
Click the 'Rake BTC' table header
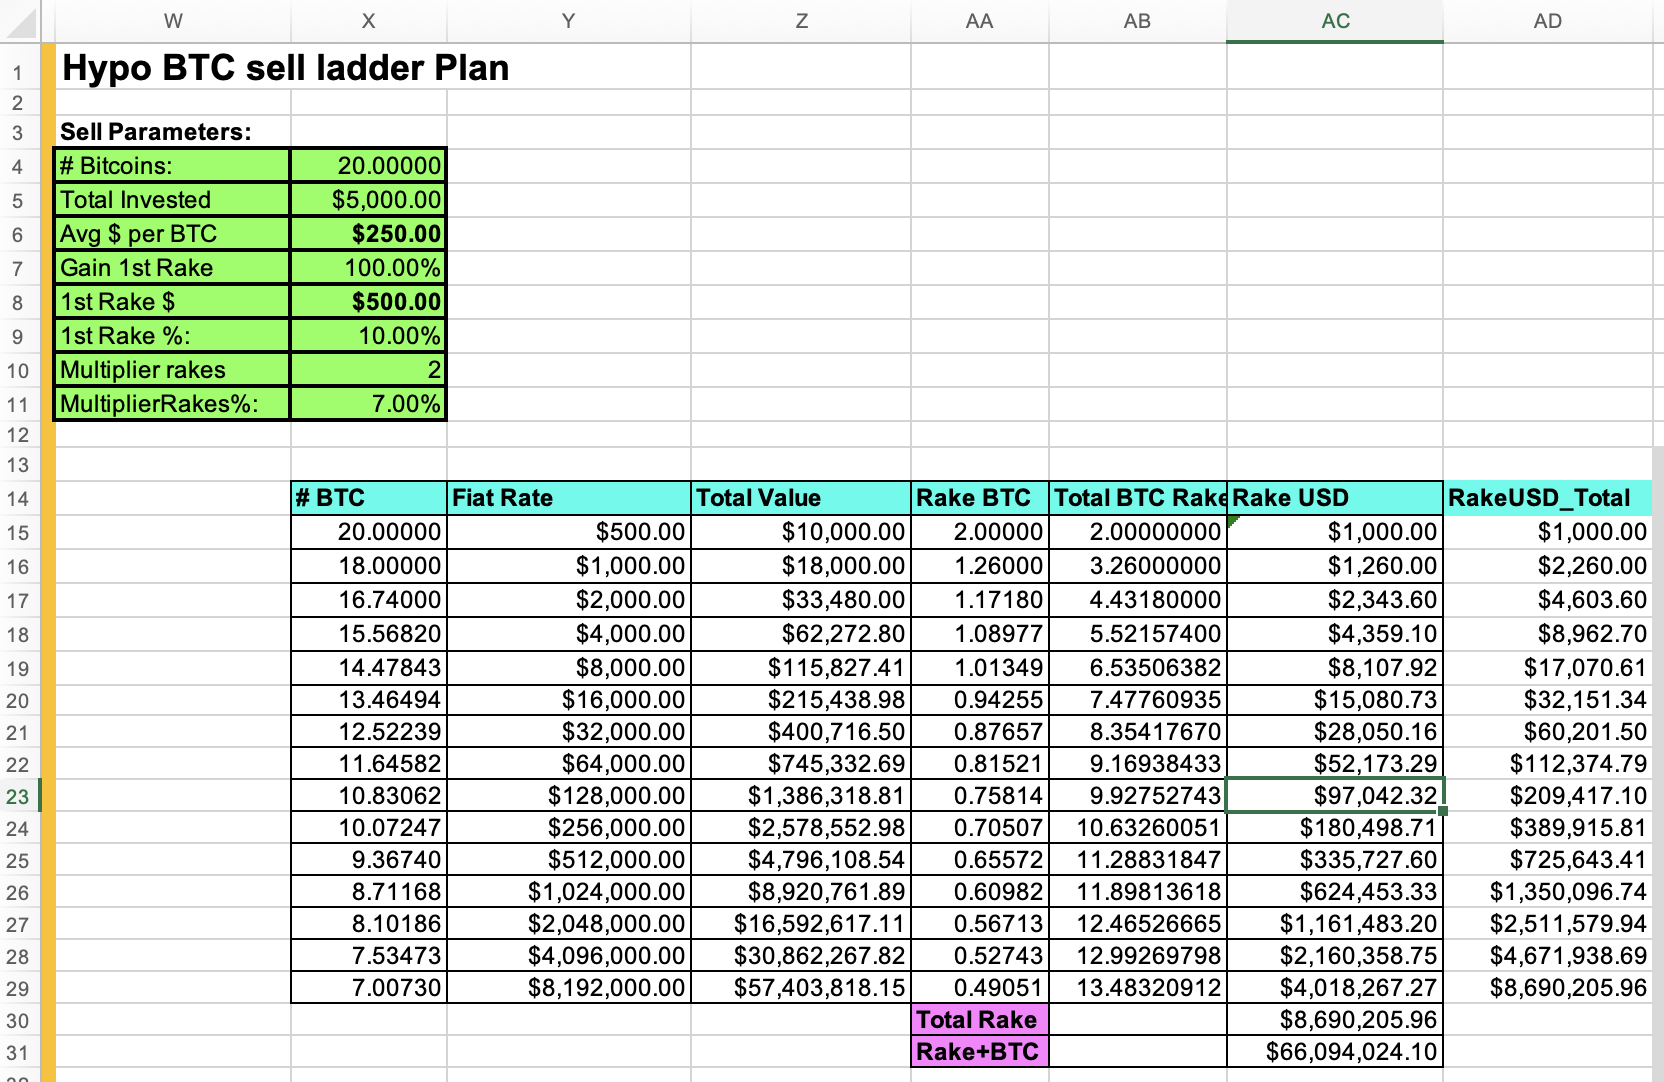click(x=980, y=498)
